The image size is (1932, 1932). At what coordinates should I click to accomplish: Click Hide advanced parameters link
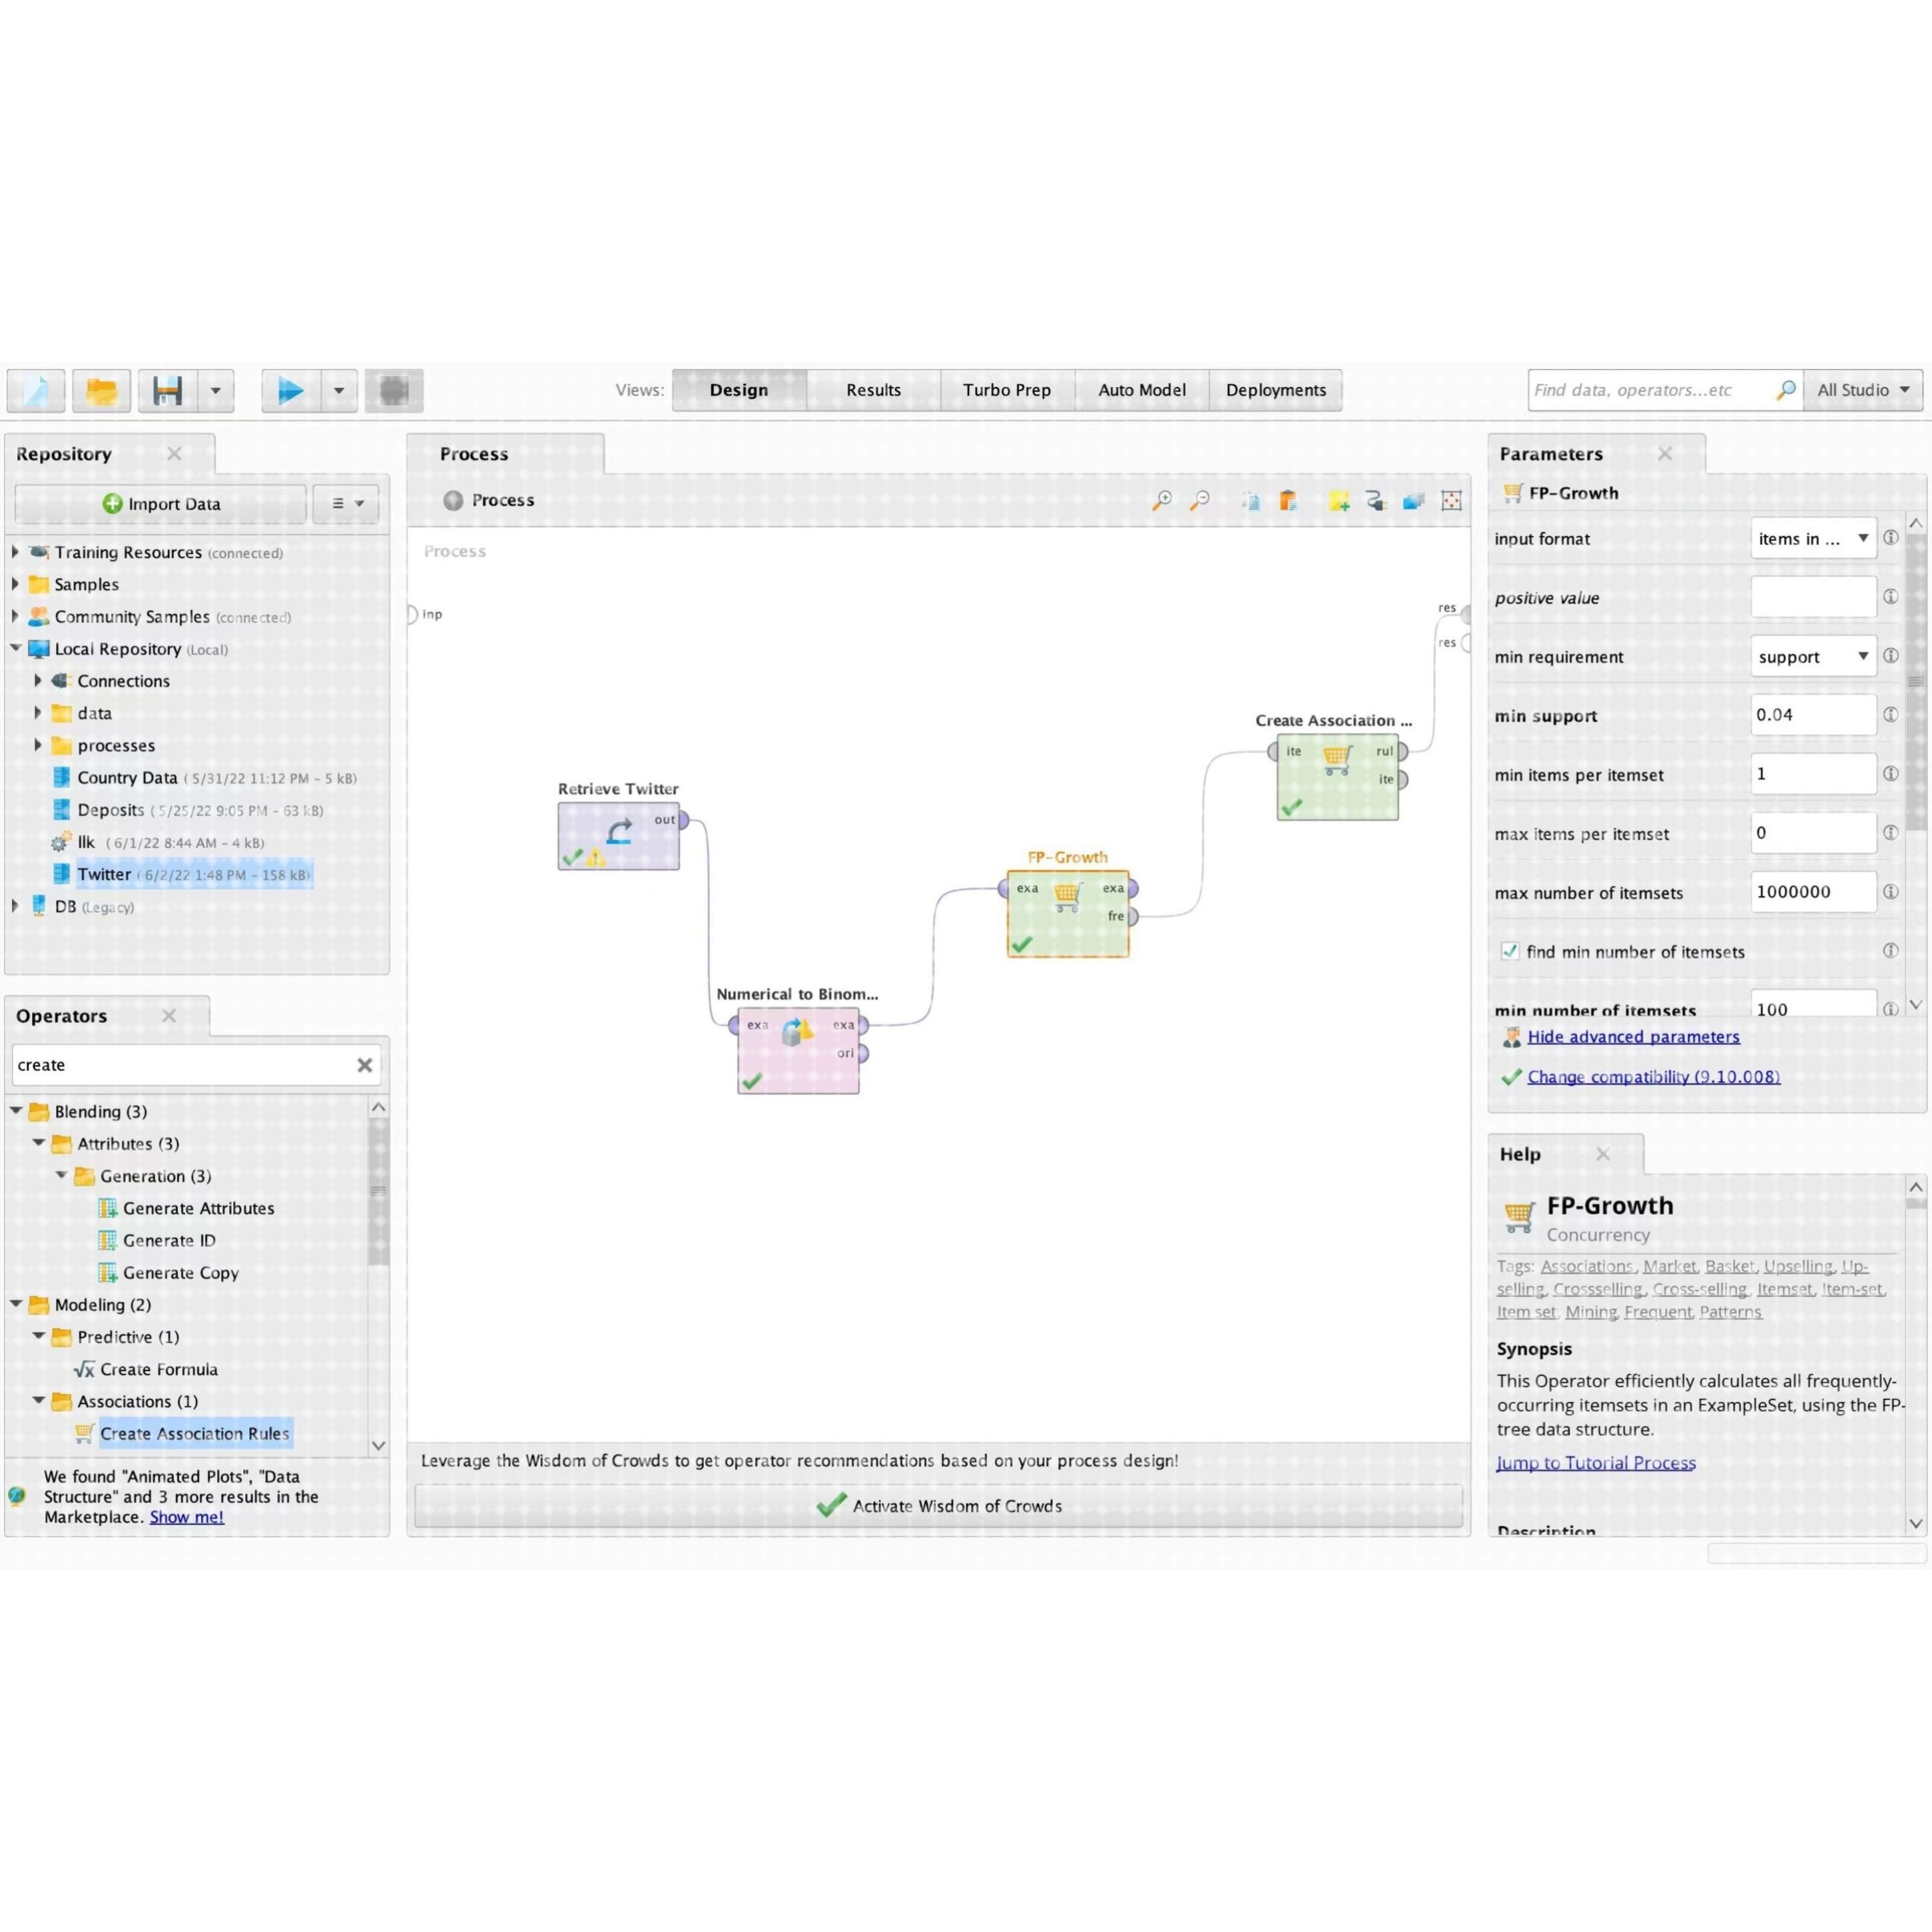coord(1633,1037)
